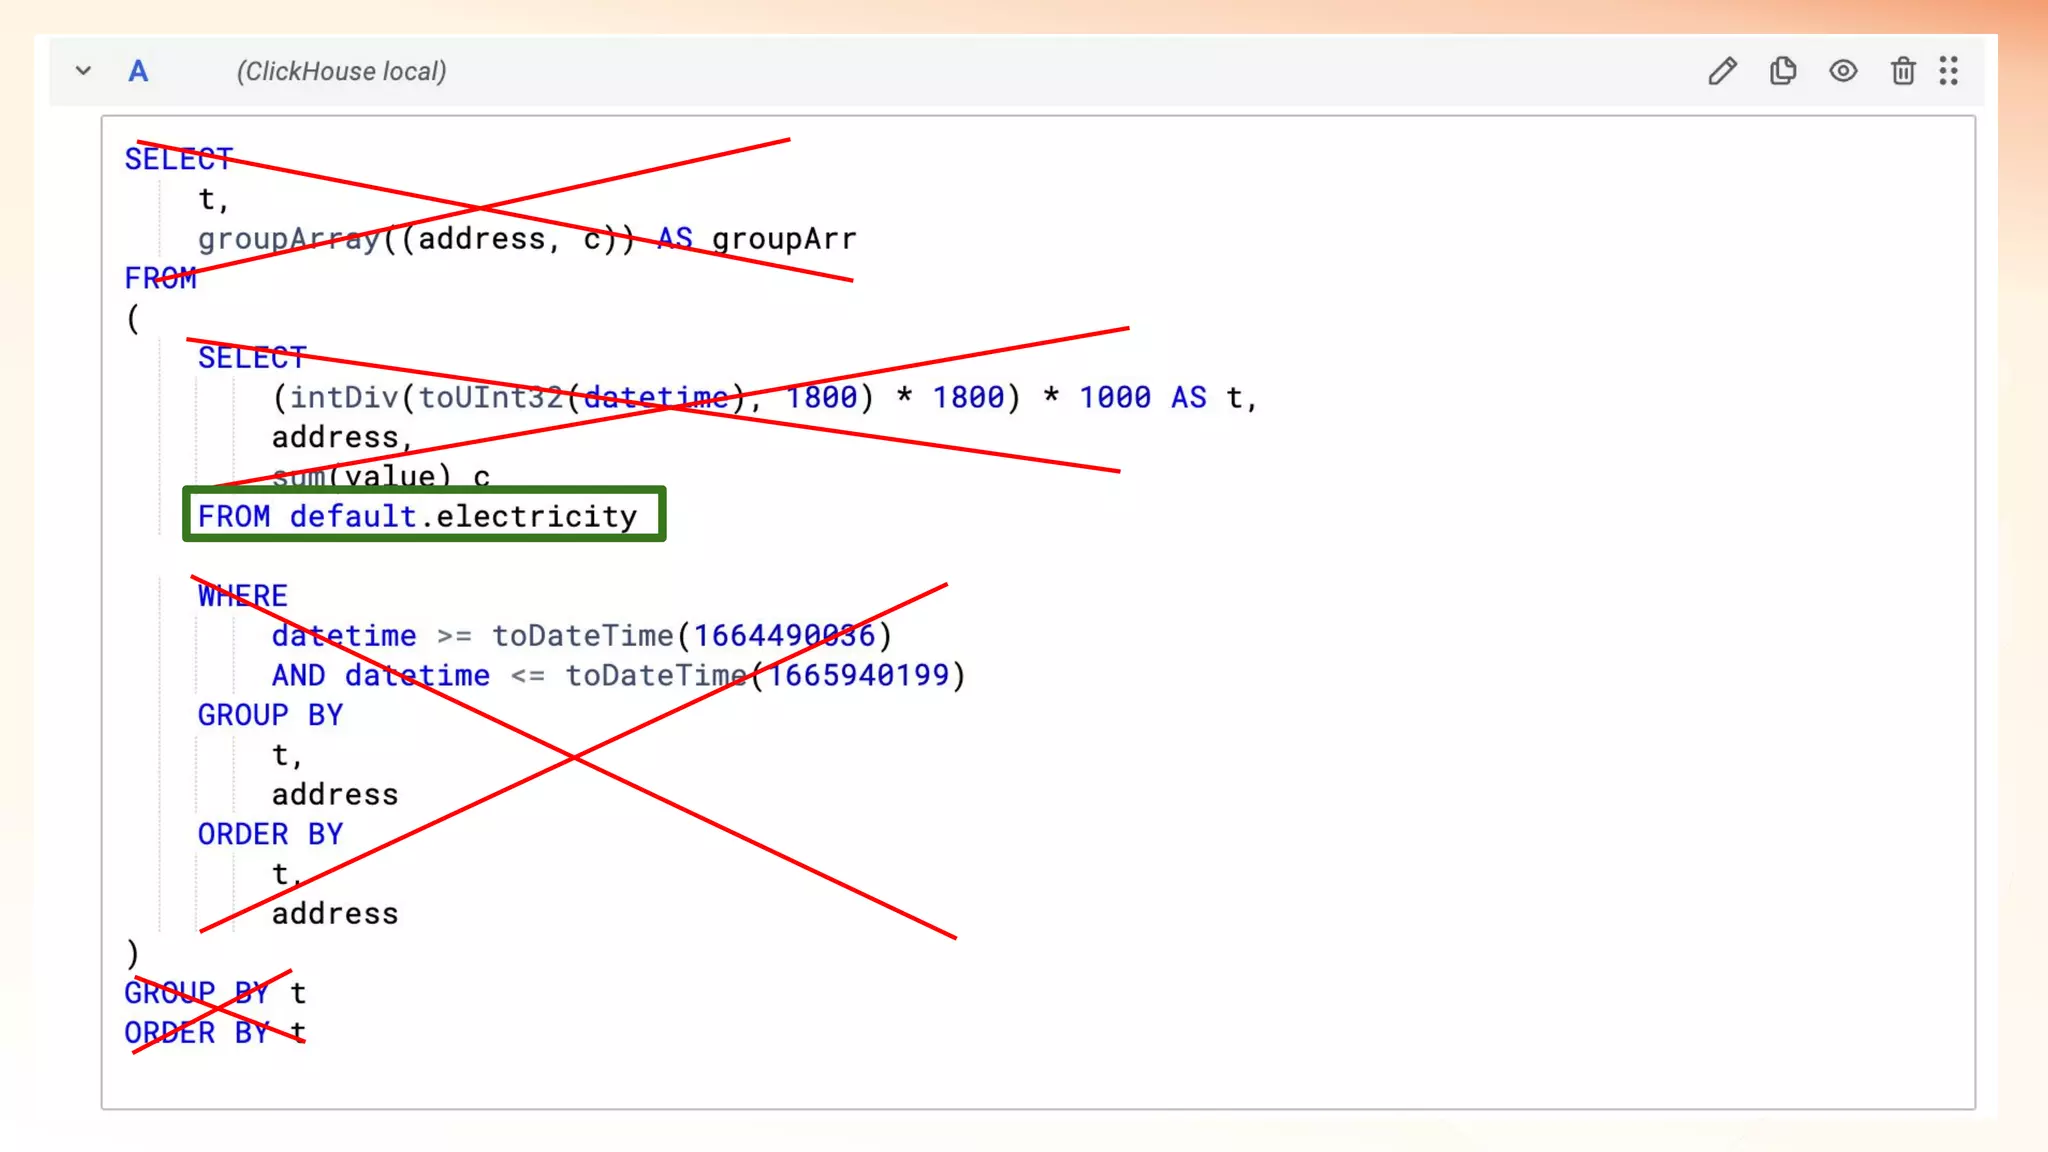This screenshot has height=1152, width=2048.
Task: Click the six-dot drag handle icon
Action: [x=1948, y=71]
